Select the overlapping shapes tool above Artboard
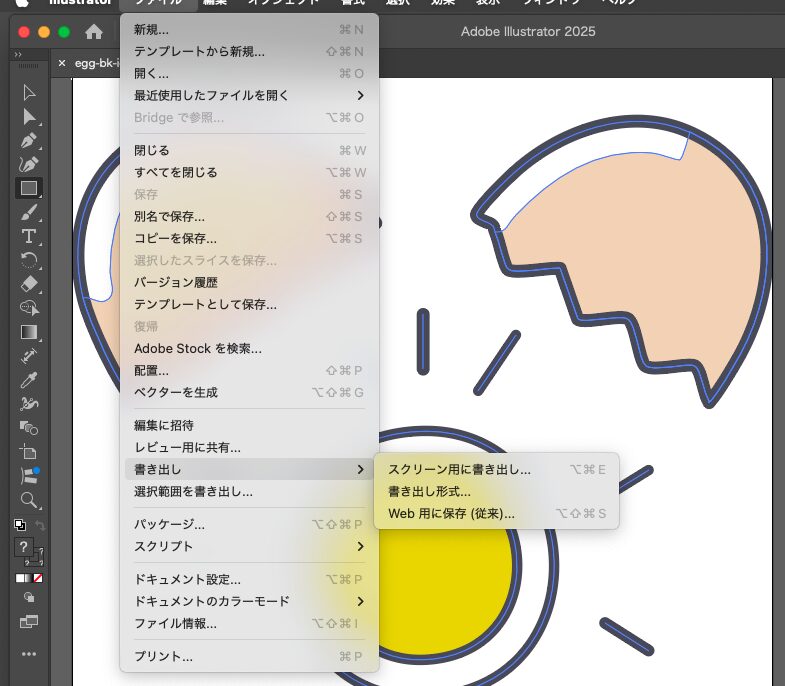This screenshot has height=686, width=785. (x=29, y=428)
